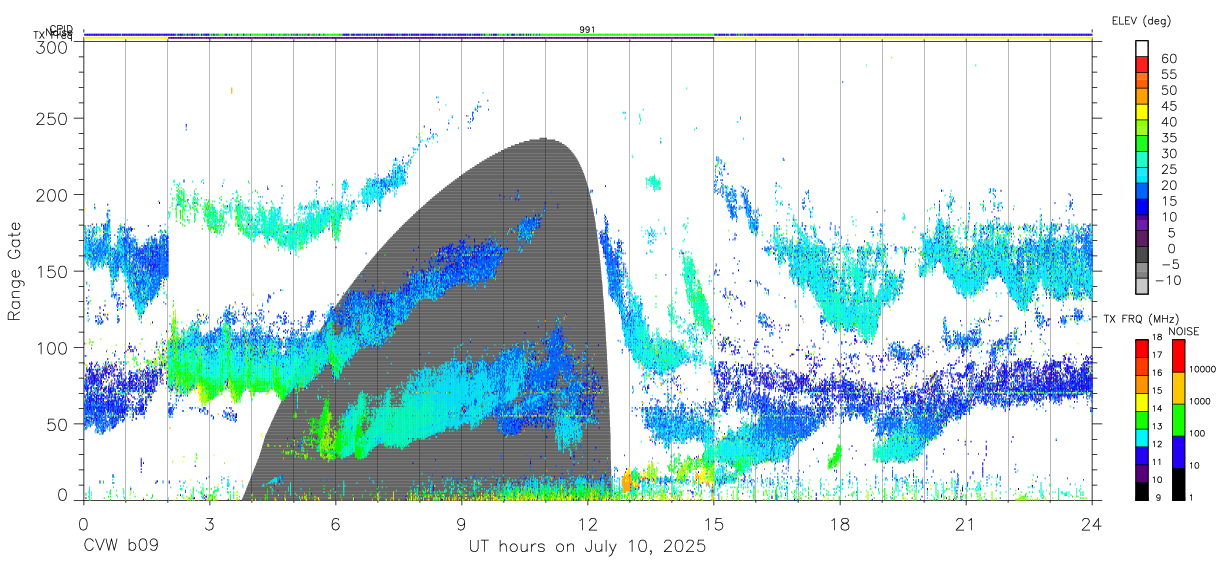Viewport: 1228px width, 567px height.
Task: Click the red top segment of TX FRQ scale
Action: coord(1142,349)
